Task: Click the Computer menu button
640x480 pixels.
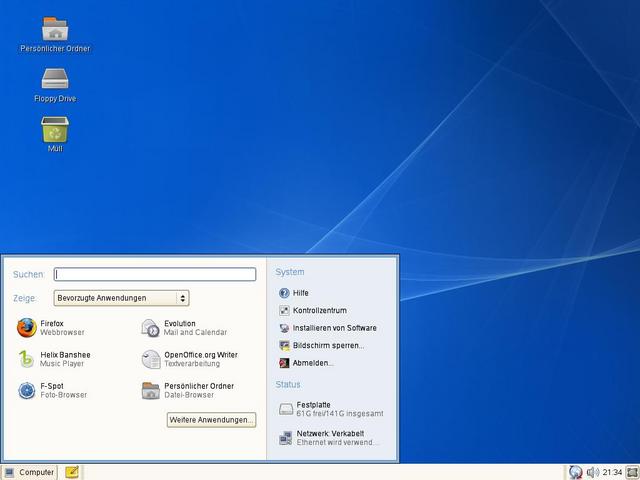Action: [x=29, y=472]
